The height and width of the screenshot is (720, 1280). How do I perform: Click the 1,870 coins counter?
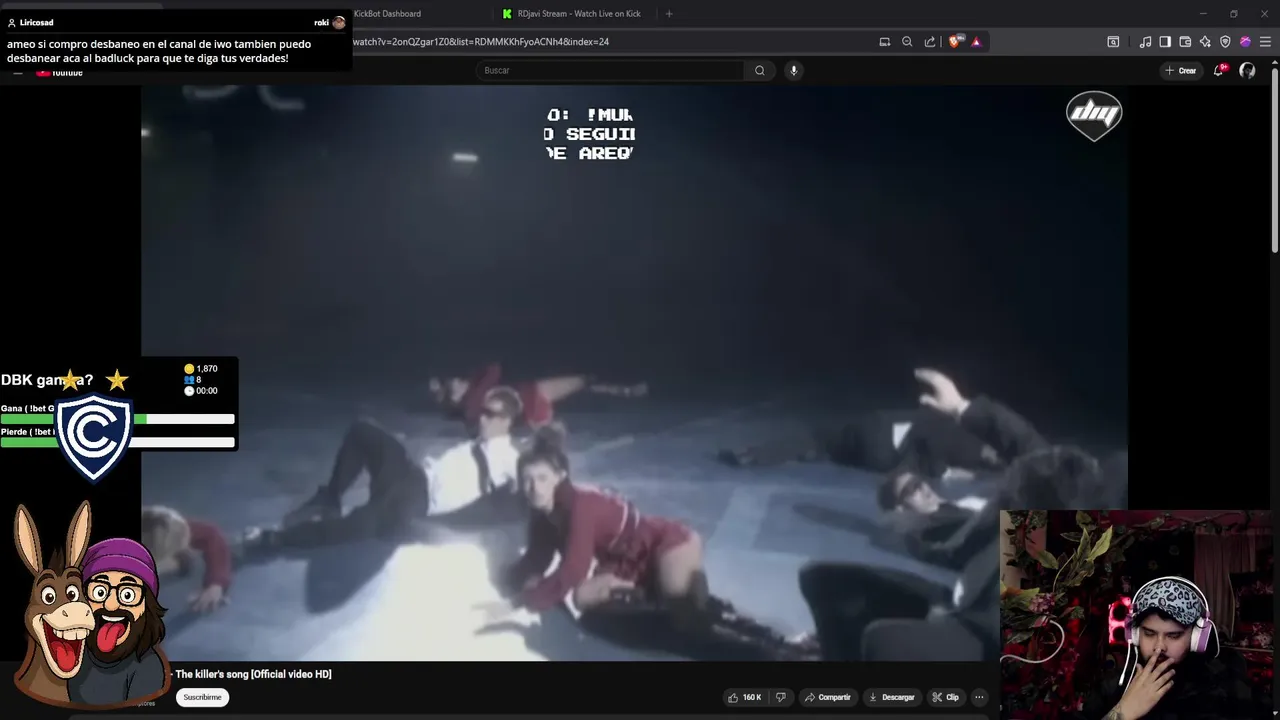point(201,369)
